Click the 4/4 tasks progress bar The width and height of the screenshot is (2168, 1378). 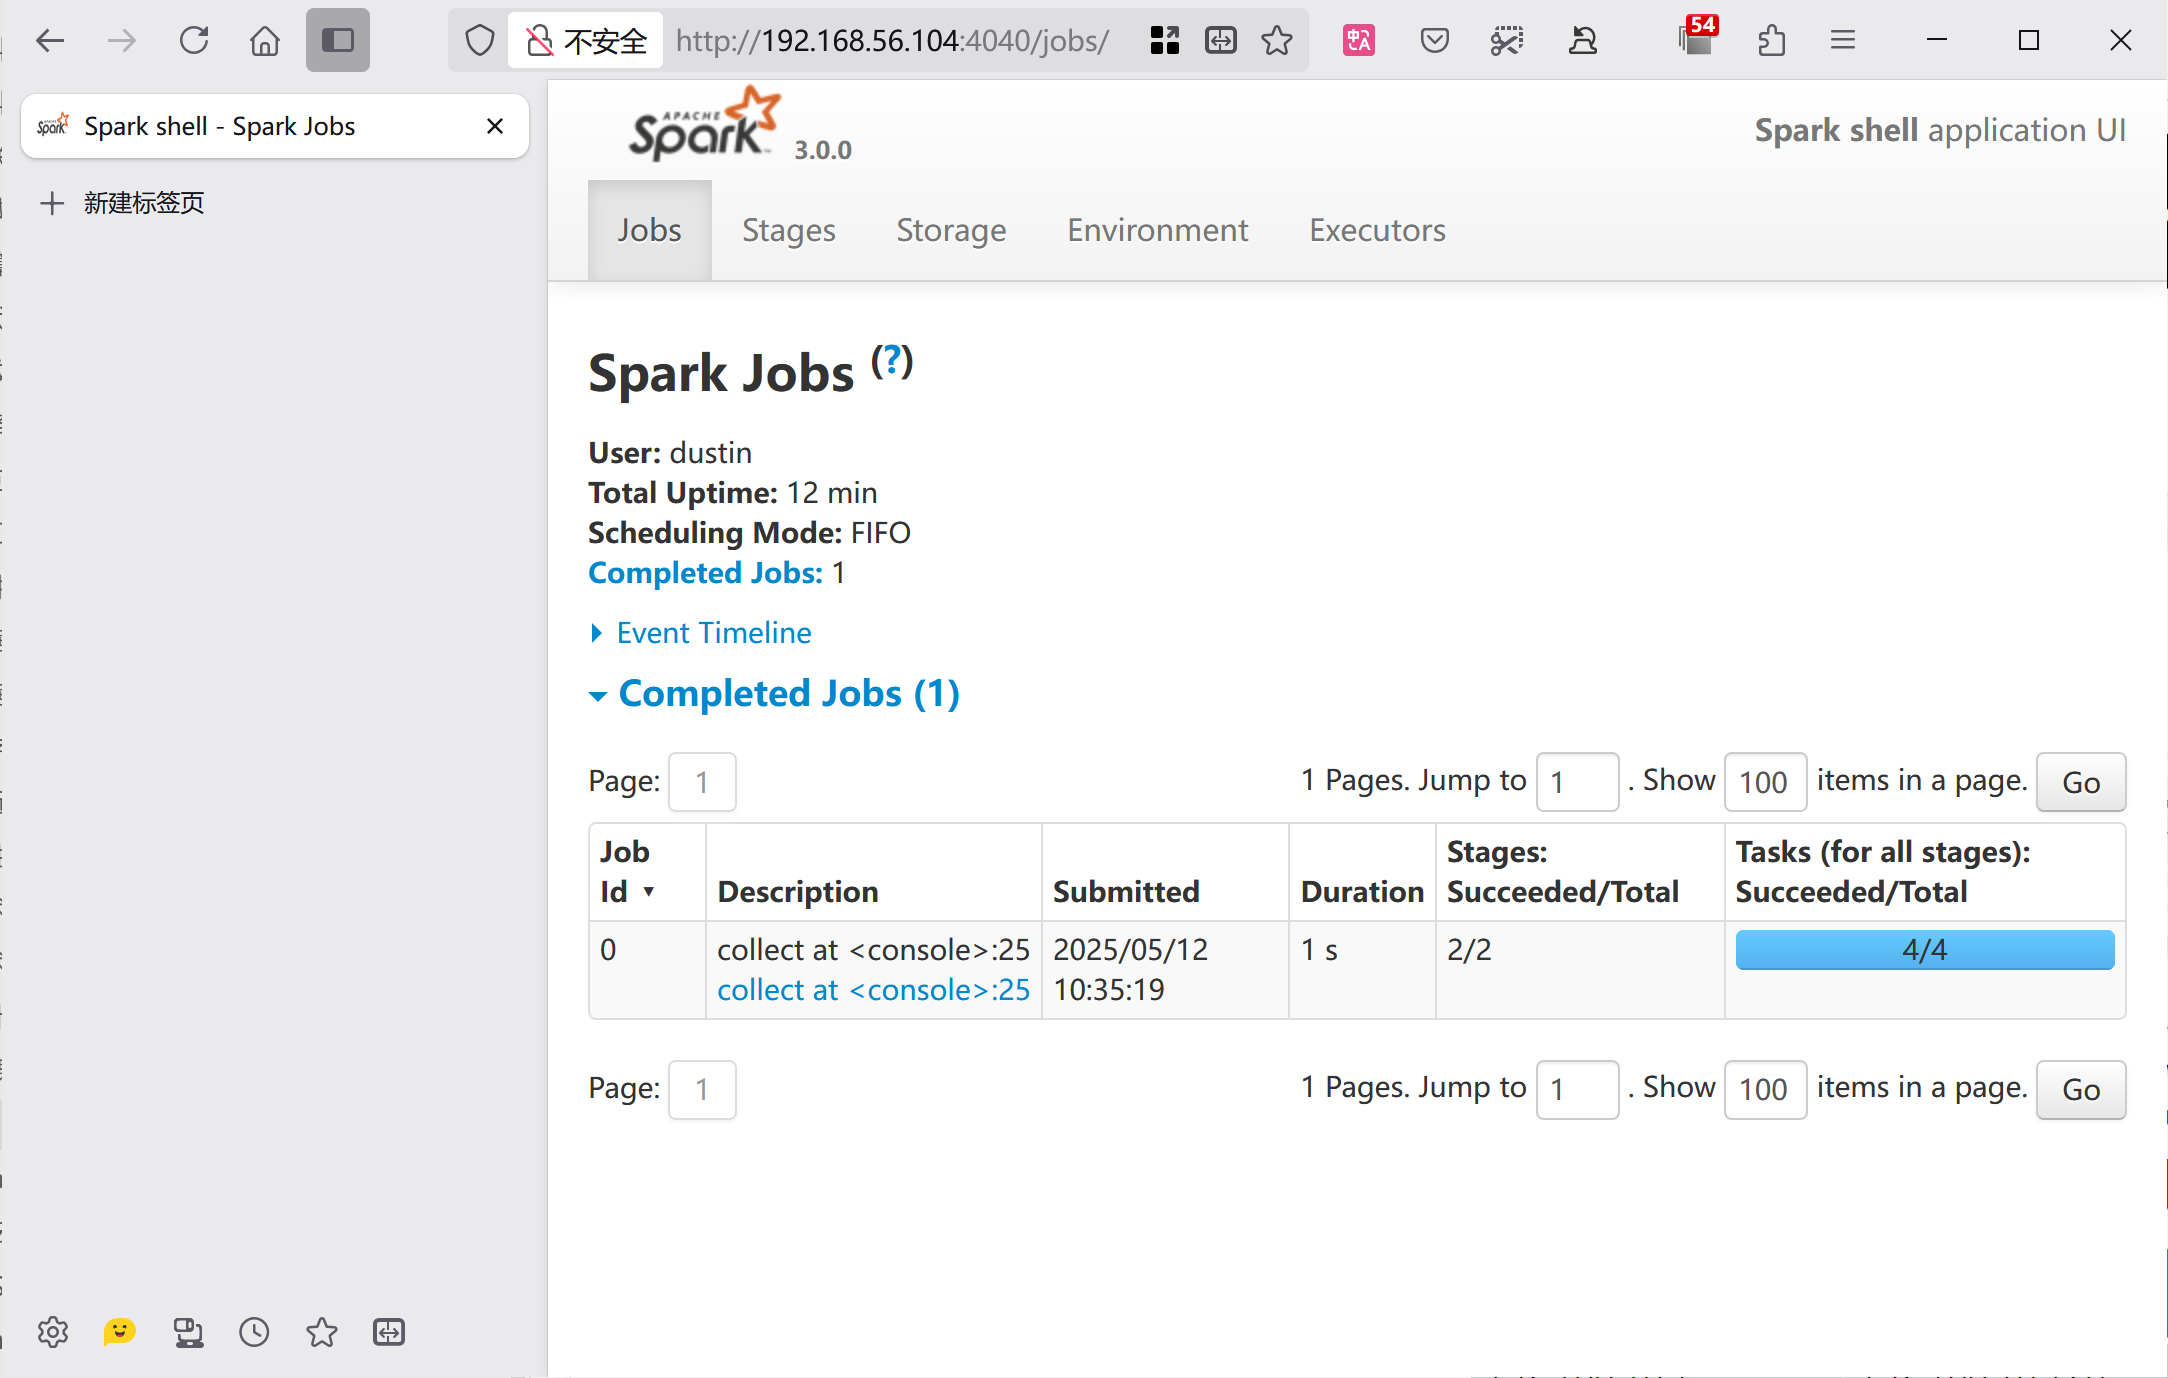tap(1924, 950)
